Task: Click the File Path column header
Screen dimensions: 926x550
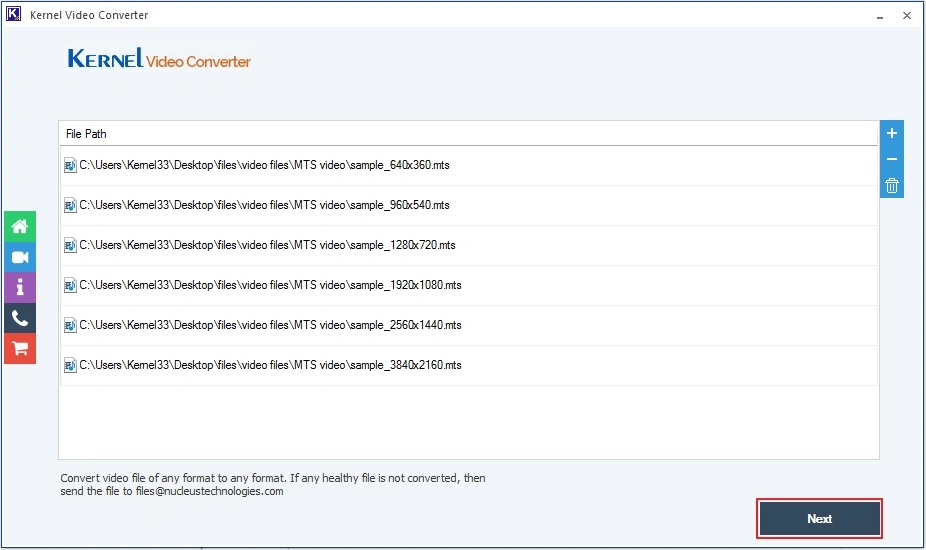Action: pos(469,134)
